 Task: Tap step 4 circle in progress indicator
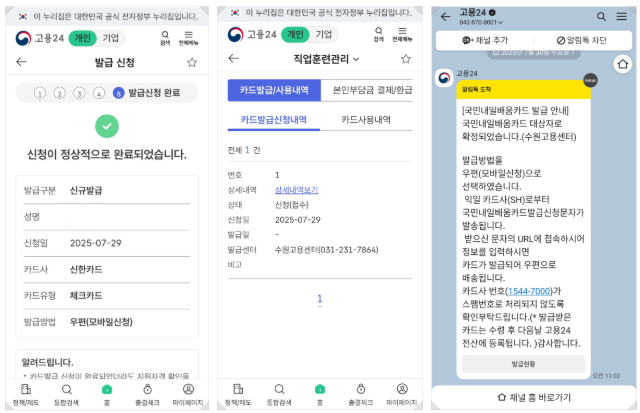(99, 93)
